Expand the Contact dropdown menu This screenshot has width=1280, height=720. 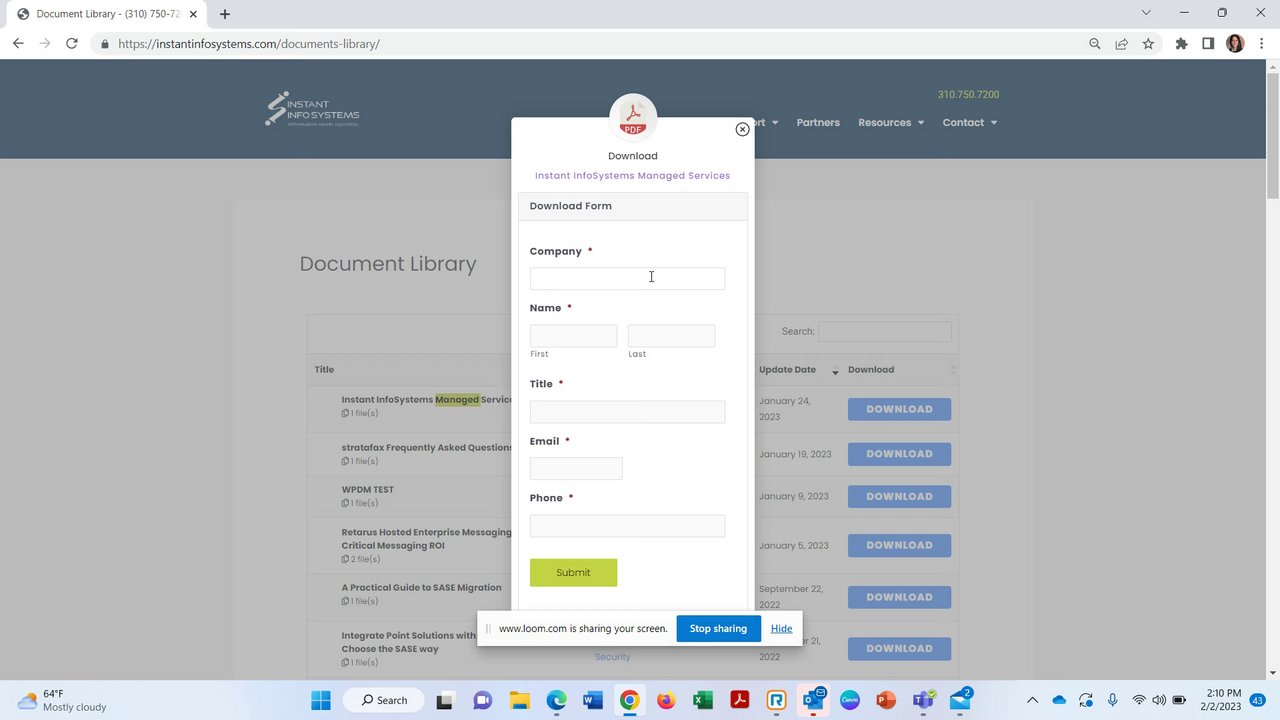[x=970, y=122]
